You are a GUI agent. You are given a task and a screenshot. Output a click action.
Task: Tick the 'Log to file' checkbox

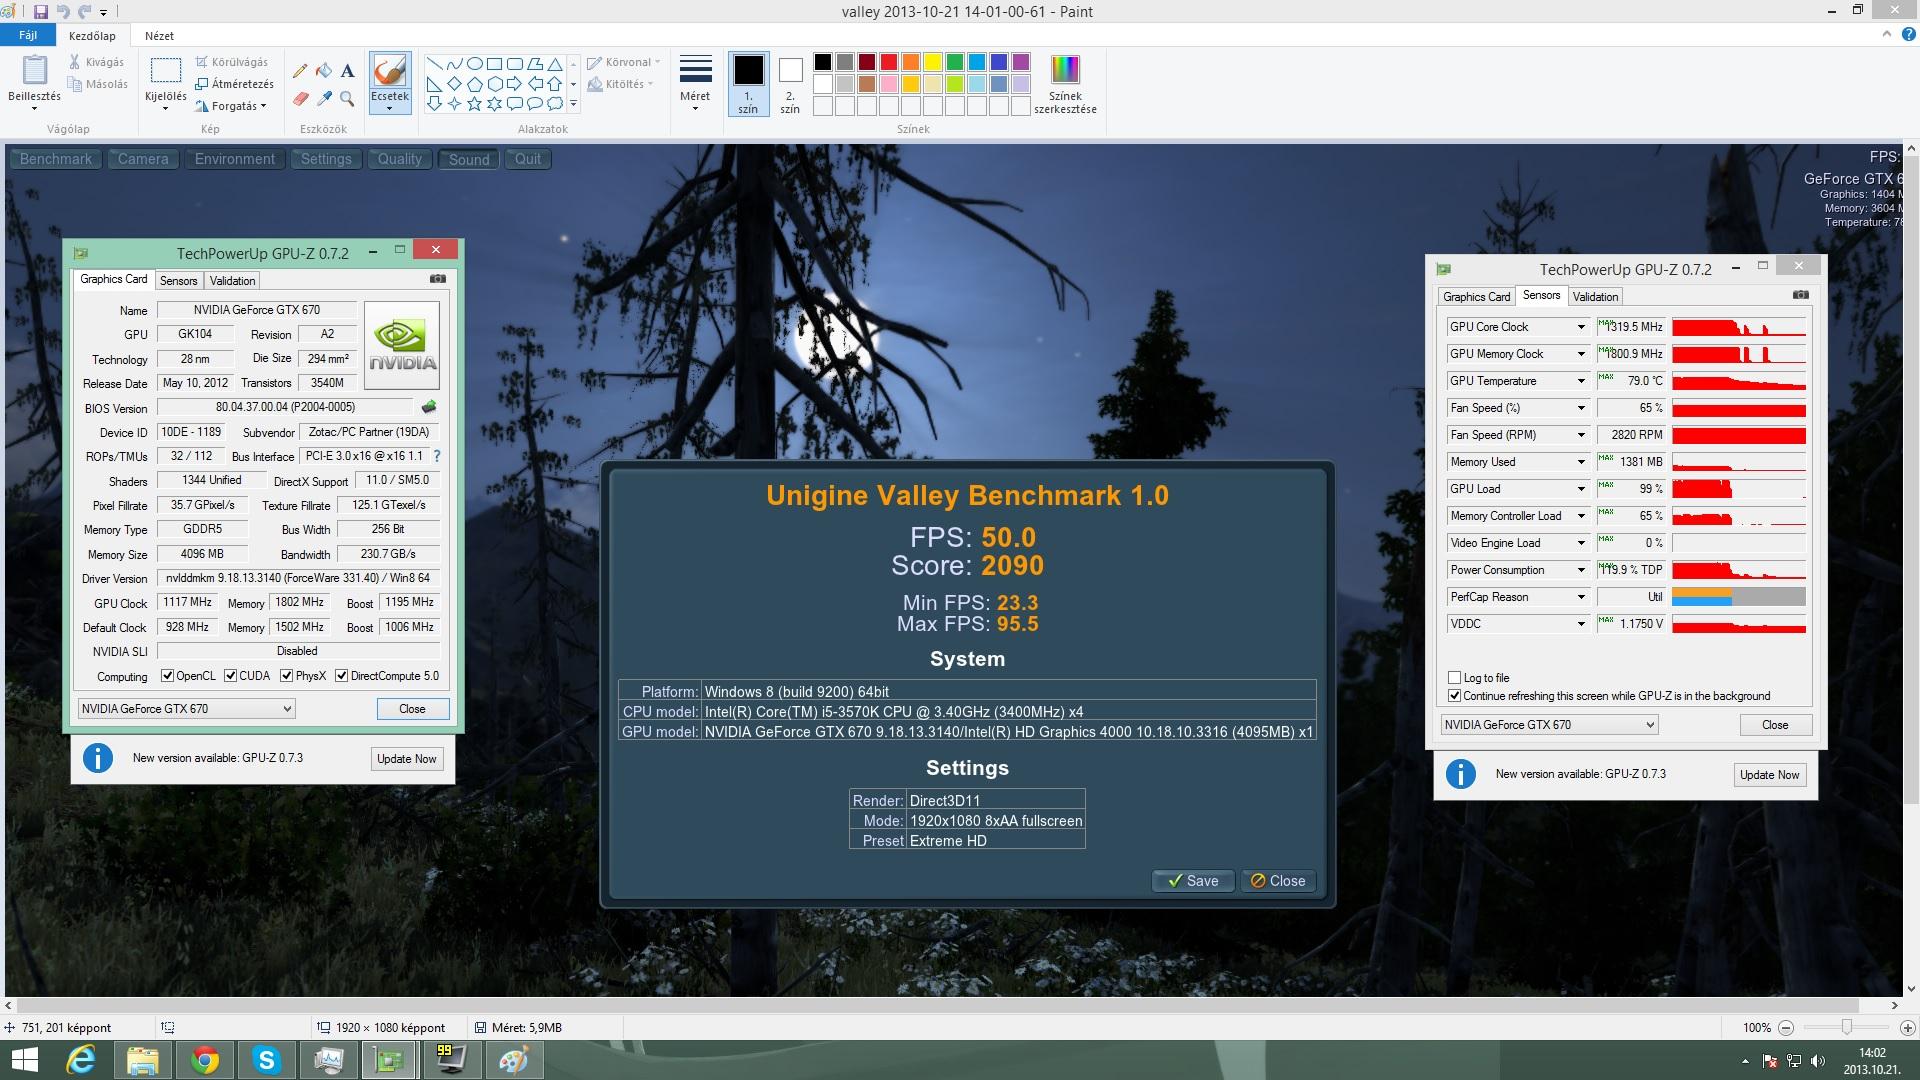(x=1455, y=678)
